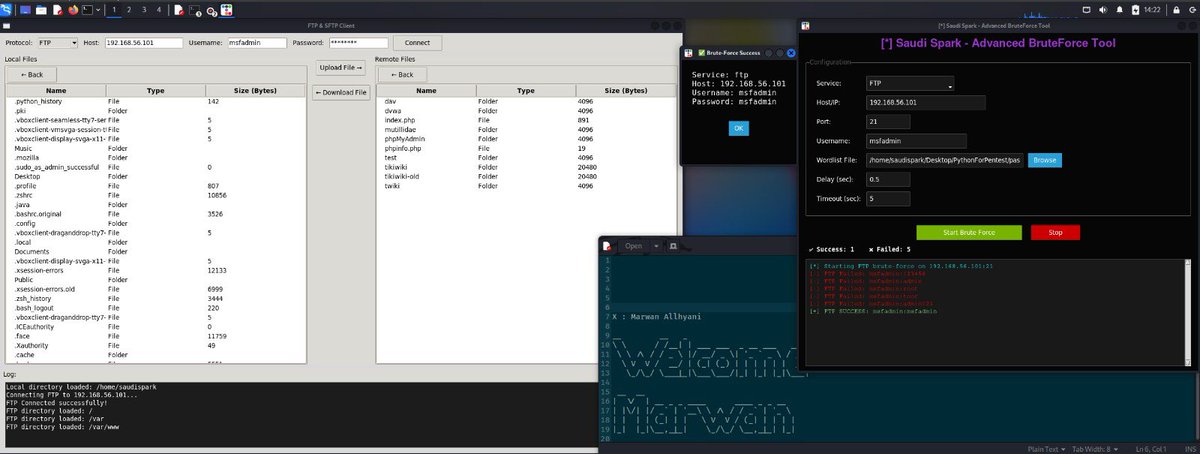This screenshot has width=1200, height=454.
Task: Focus the Password field in FTP client
Action: [358, 43]
